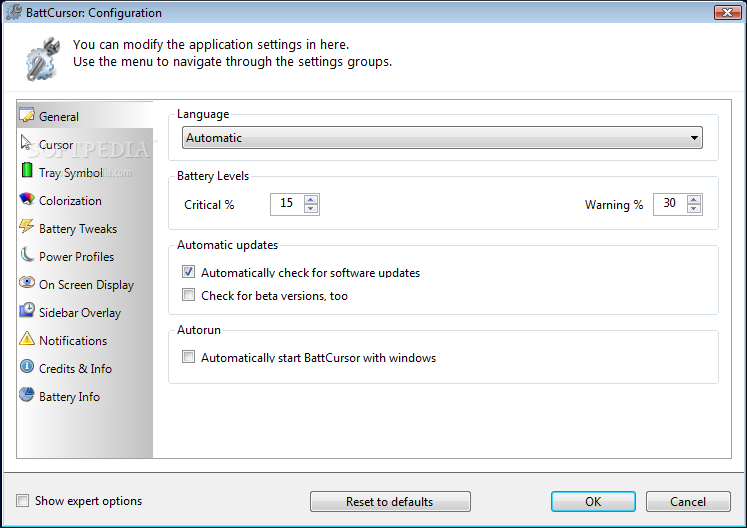
Task: Decrease the Critical % value
Action: (x=311, y=209)
